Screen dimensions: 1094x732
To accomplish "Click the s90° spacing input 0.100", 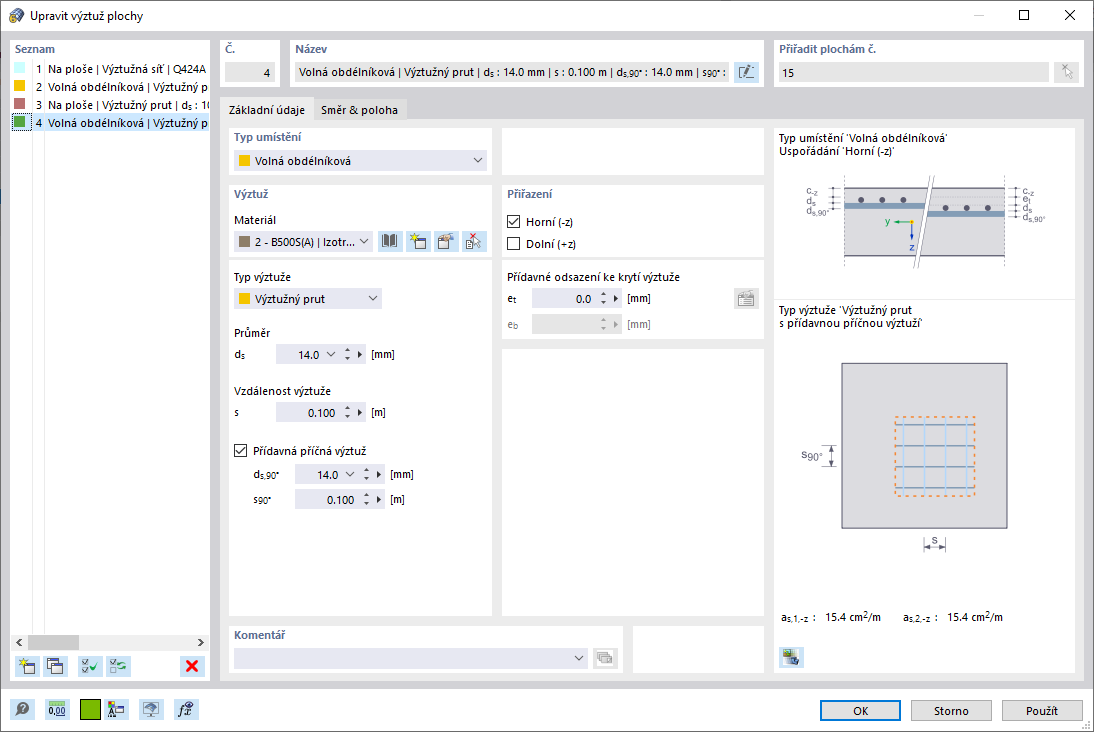I will coord(327,500).
